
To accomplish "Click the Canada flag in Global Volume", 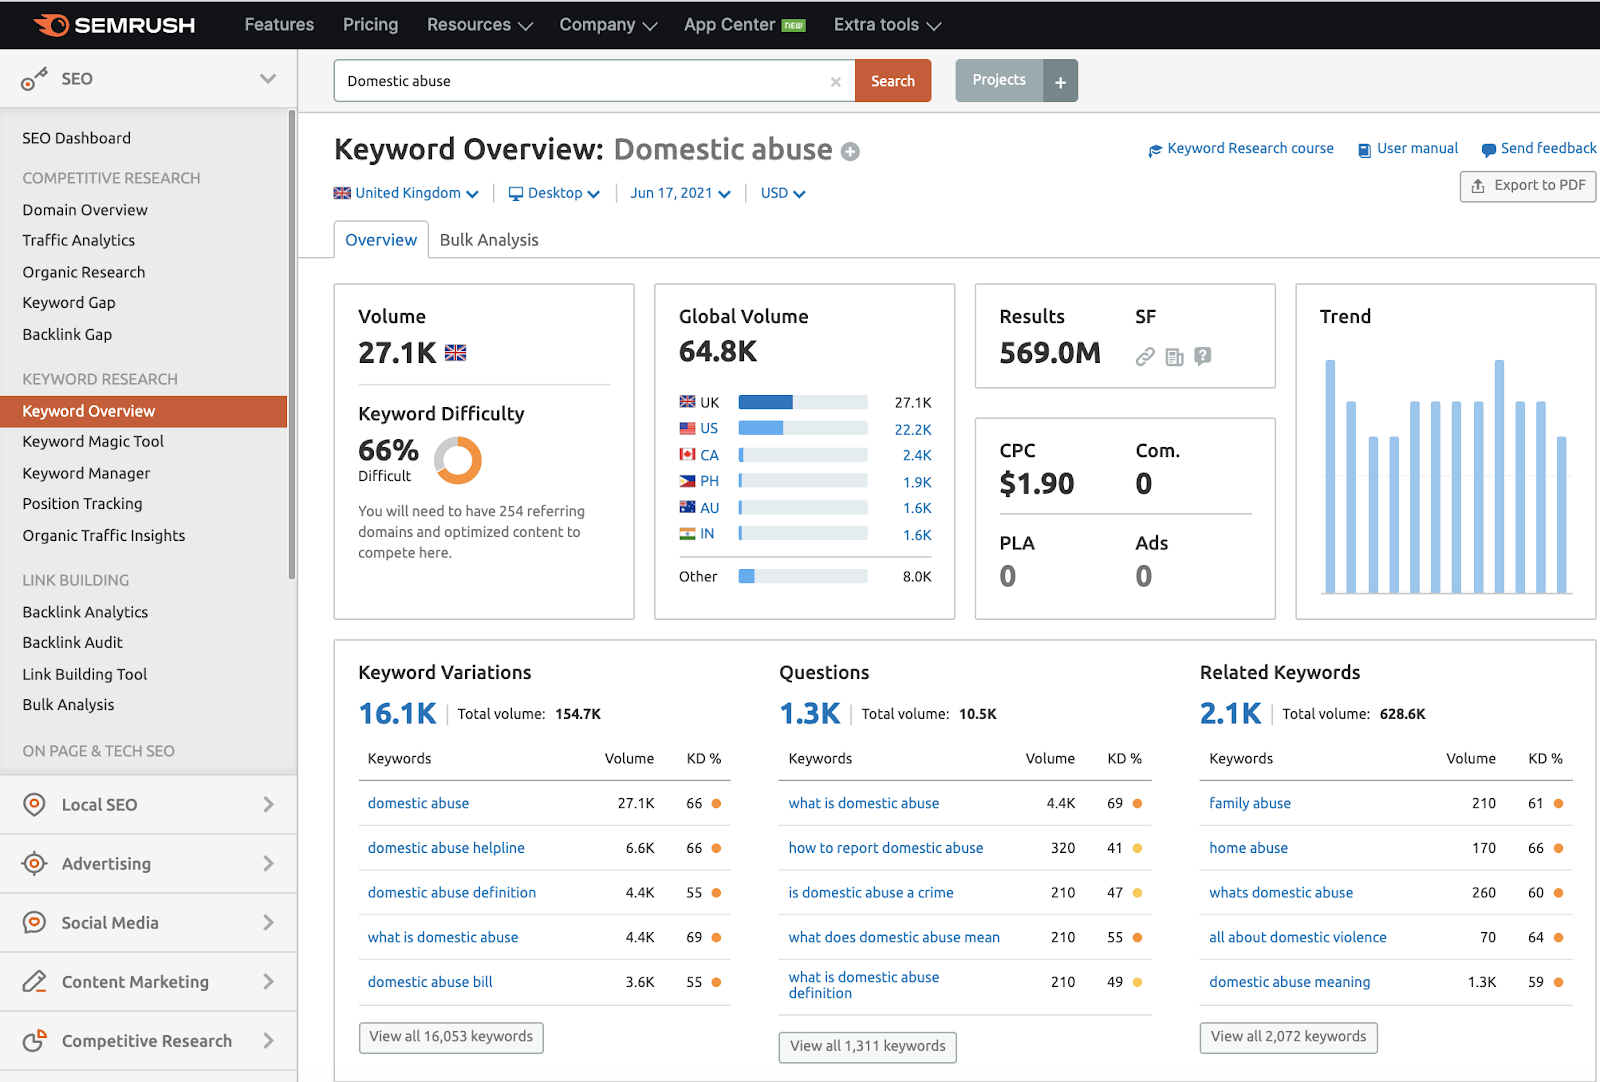I will coord(687,455).
